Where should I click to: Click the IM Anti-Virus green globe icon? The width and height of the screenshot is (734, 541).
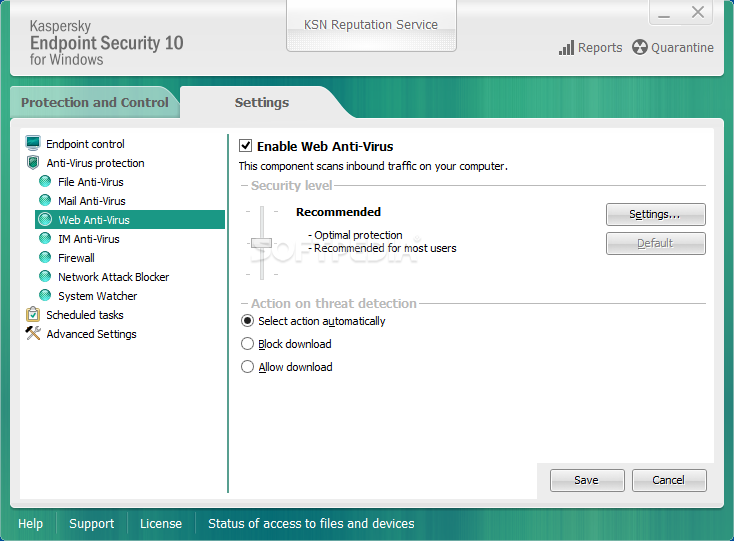[x=45, y=238]
